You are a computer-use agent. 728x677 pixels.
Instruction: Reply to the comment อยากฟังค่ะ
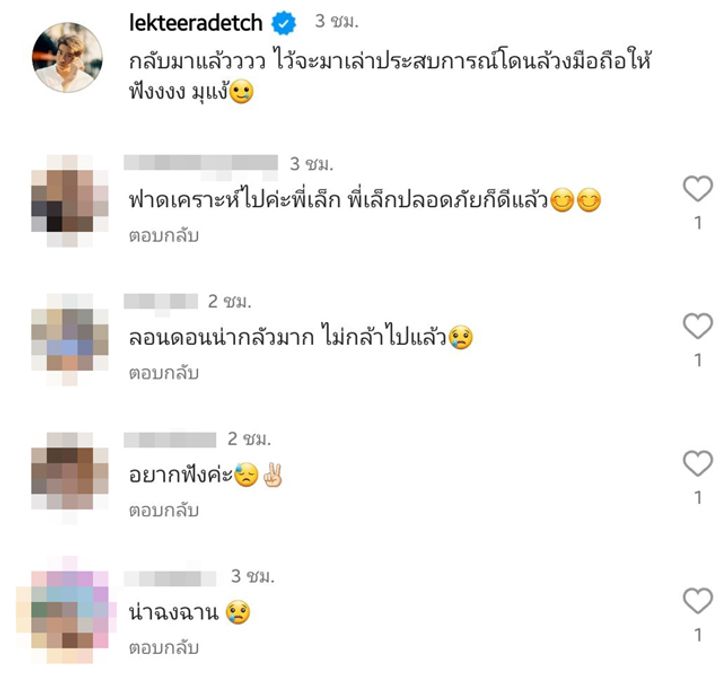(164, 510)
